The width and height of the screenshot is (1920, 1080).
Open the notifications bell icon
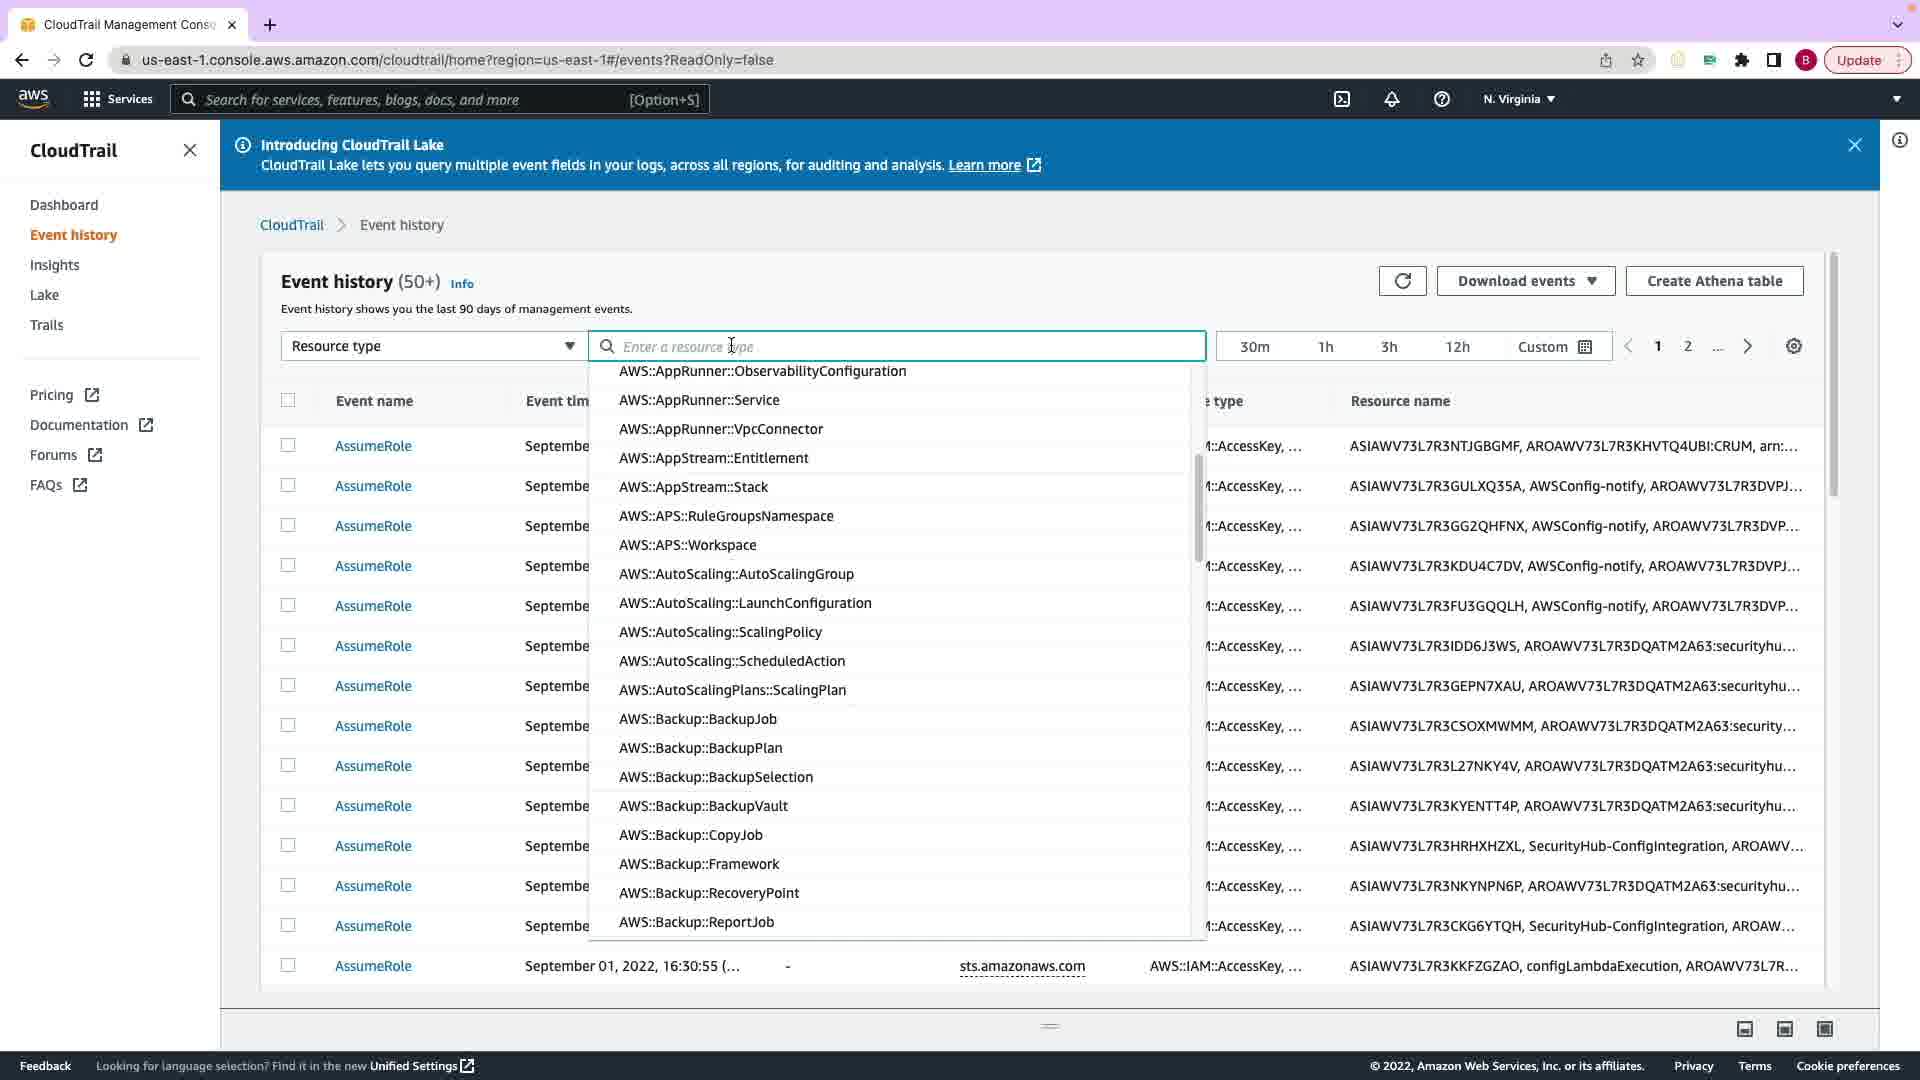tap(1391, 99)
